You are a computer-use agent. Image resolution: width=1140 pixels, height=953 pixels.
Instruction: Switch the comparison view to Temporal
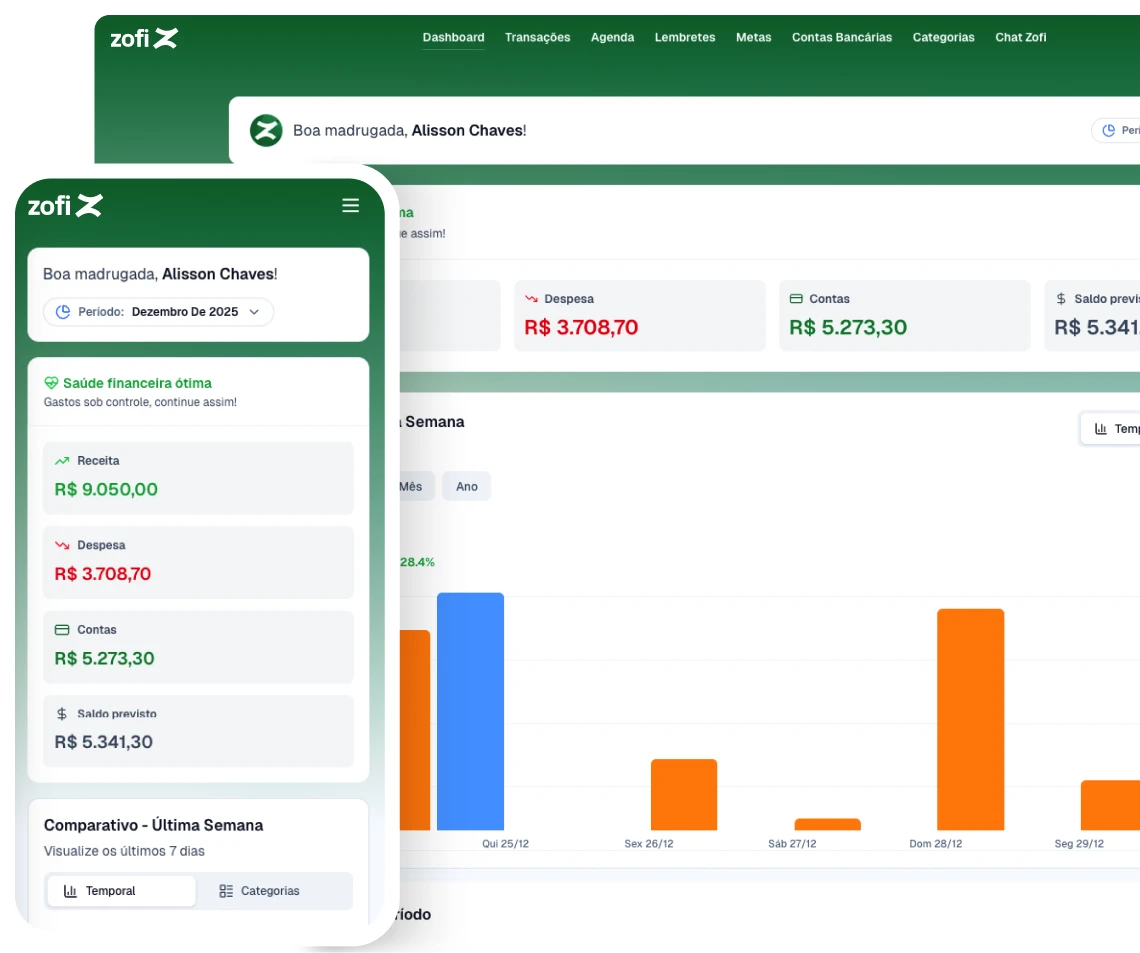[x=121, y=891]
